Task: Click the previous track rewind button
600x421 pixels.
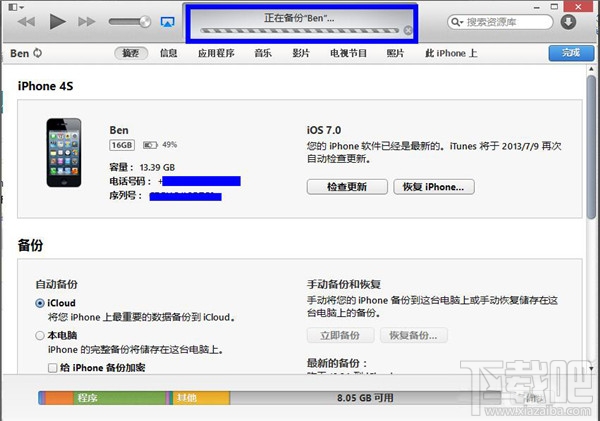Action: tap(26, 22)
